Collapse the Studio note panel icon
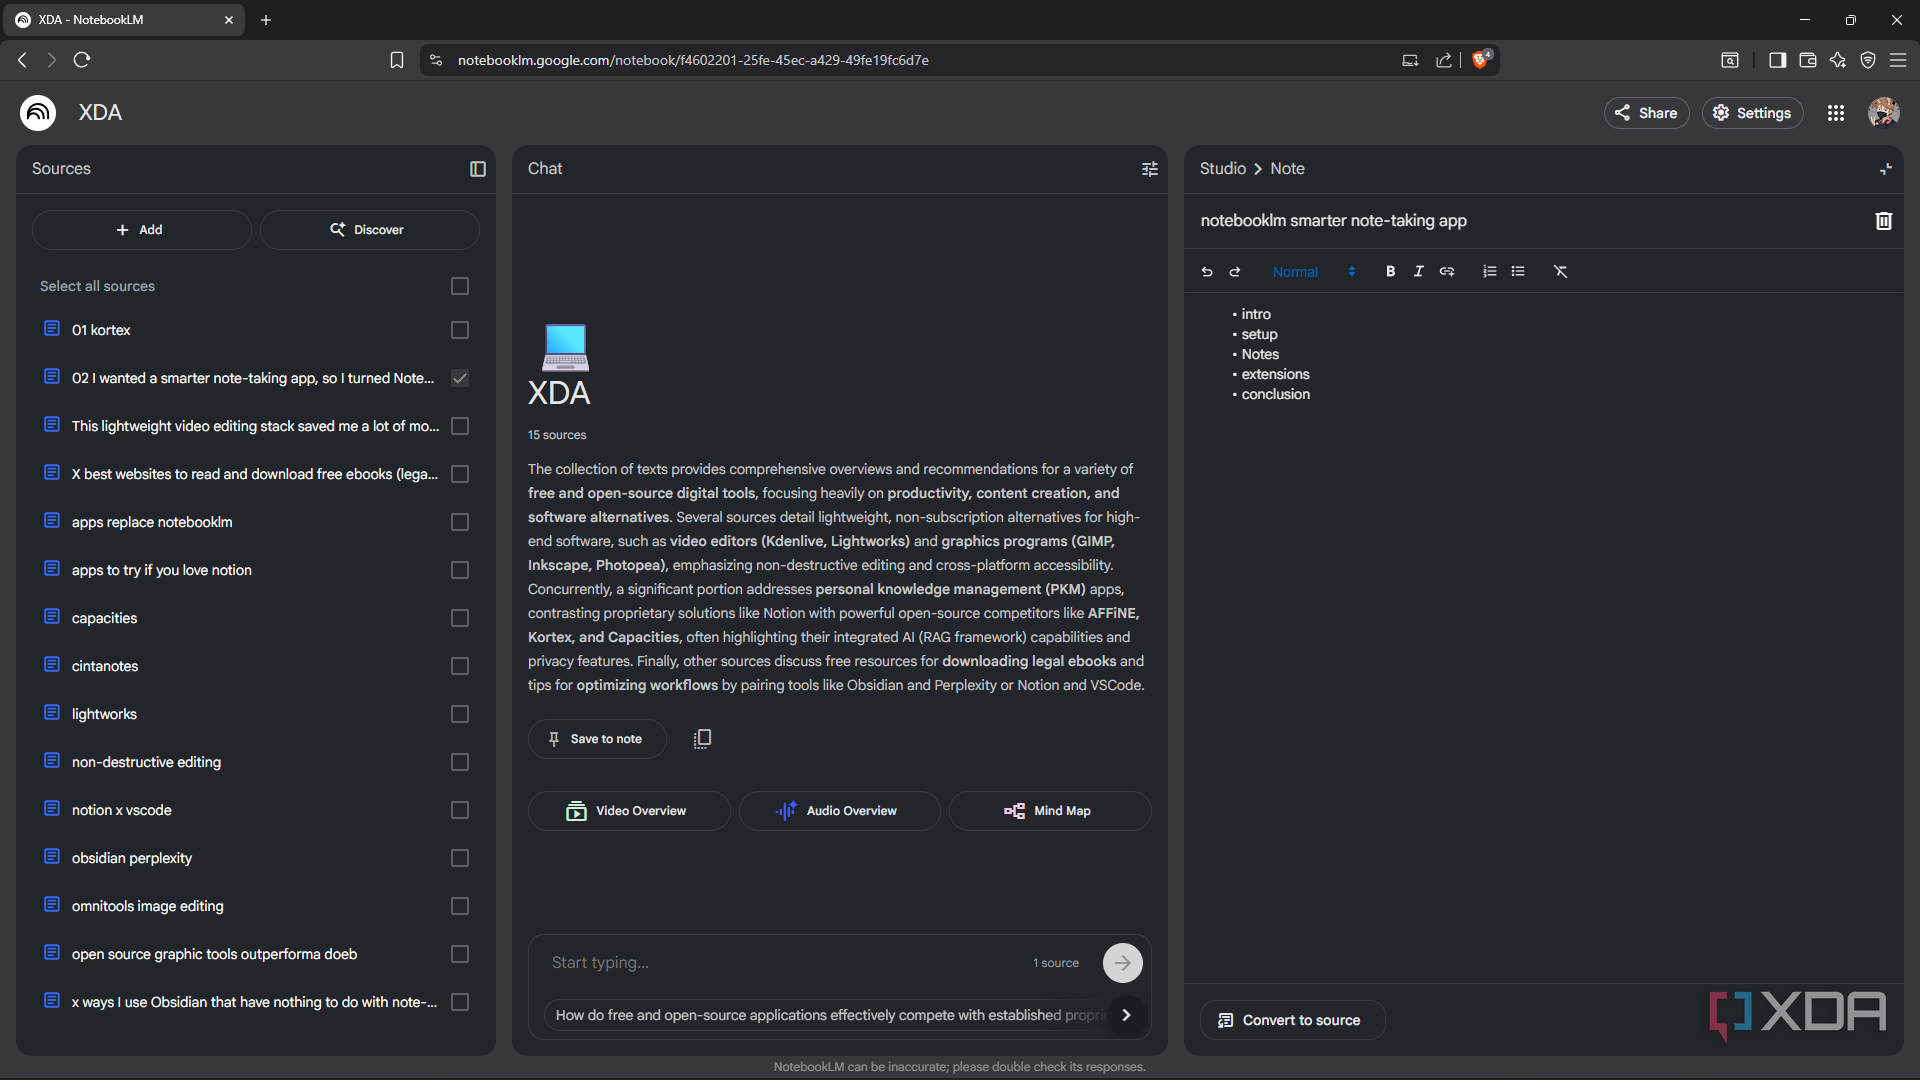This screenshot has width=1920, height=1080. 1886,169
